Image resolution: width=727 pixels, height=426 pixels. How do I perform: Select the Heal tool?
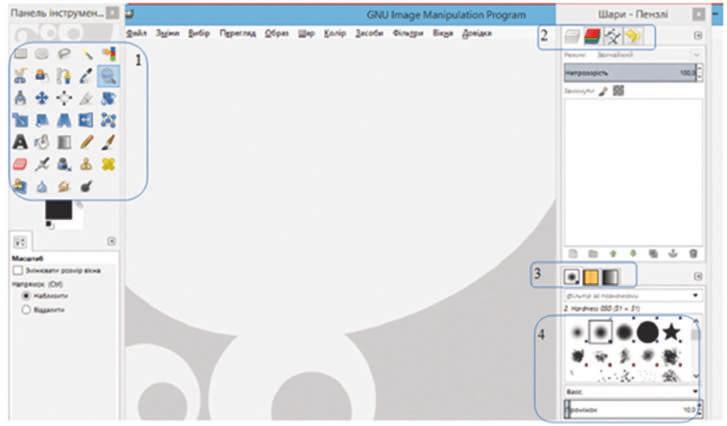point(108,164)
